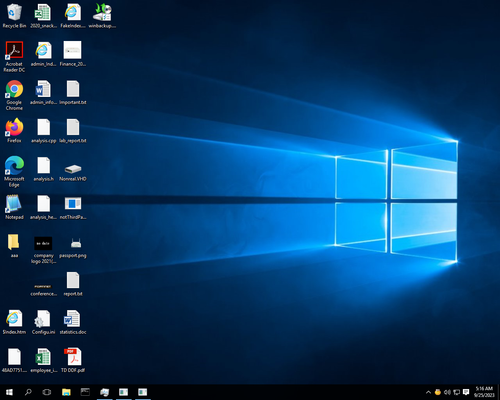The image size is (500, 400).
Task: Open Task View from the taskbar
Action: [x=47, y=392]
